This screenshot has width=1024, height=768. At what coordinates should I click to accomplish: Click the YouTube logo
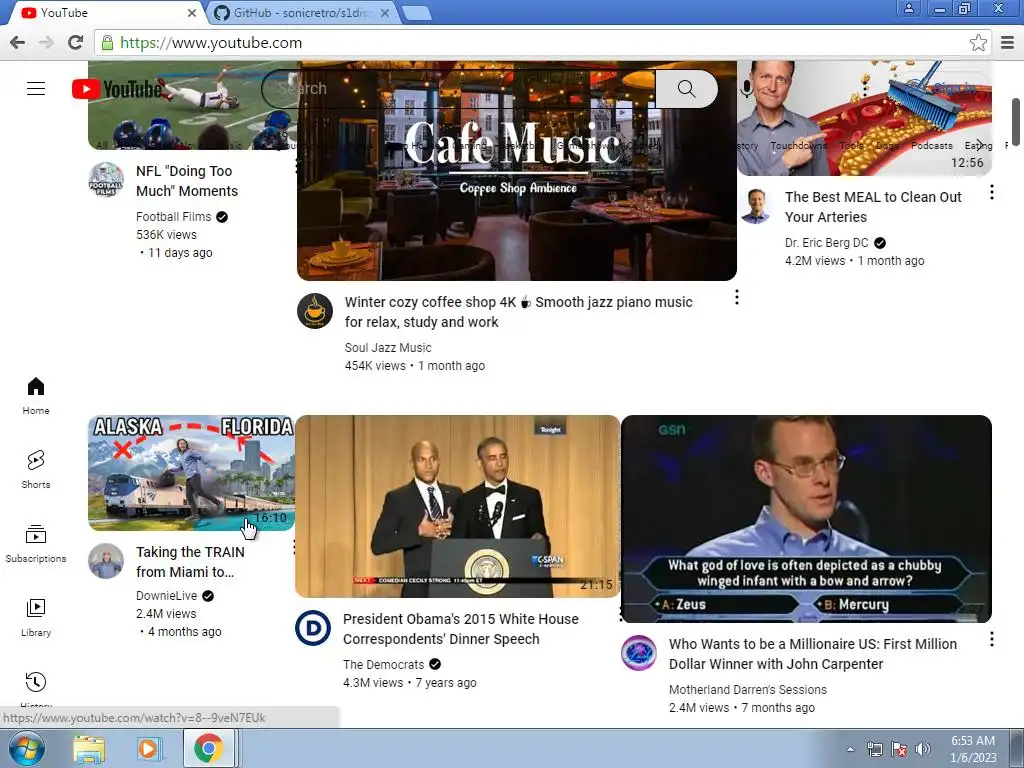coord(118,89)
